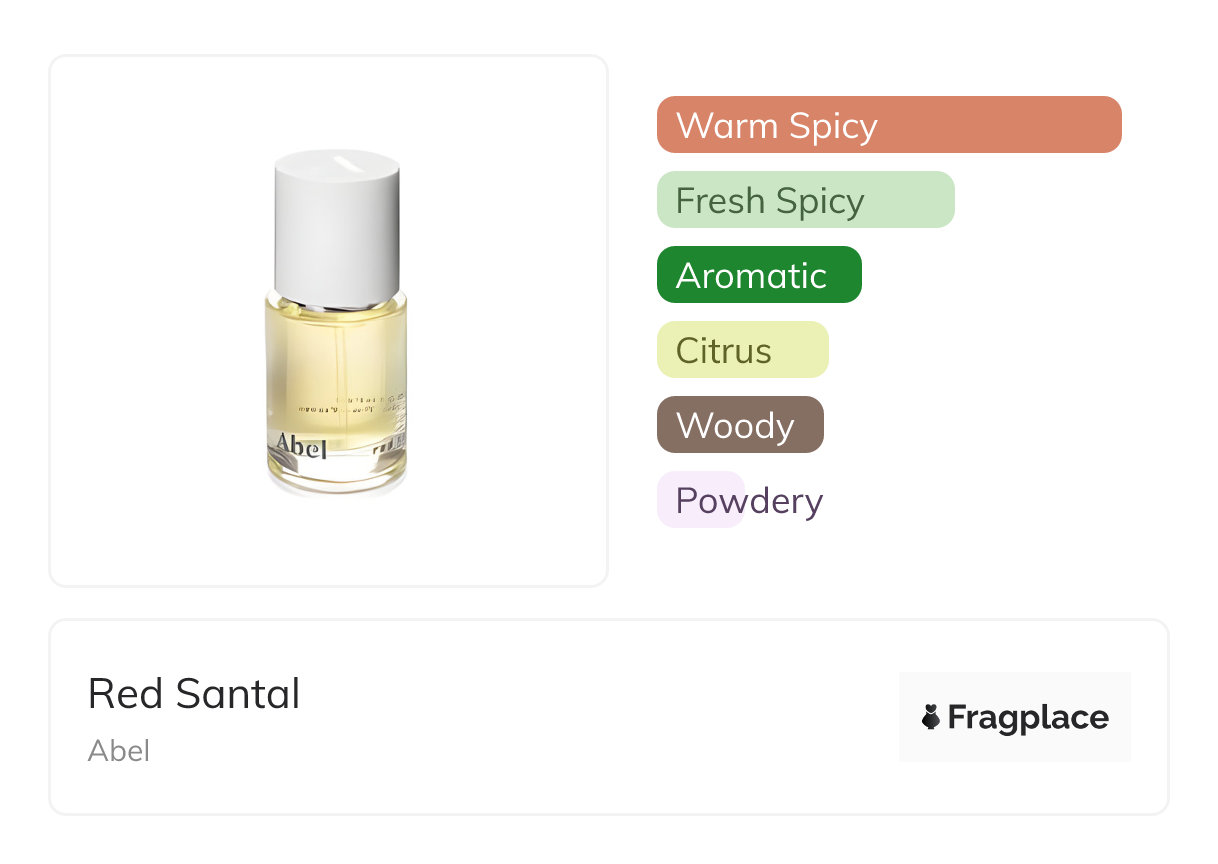Image resolution: width=1218 pixels, height=864 pixels.
Task: Click the clear glass base of the bottle
Action: click(x=337, y=476)
